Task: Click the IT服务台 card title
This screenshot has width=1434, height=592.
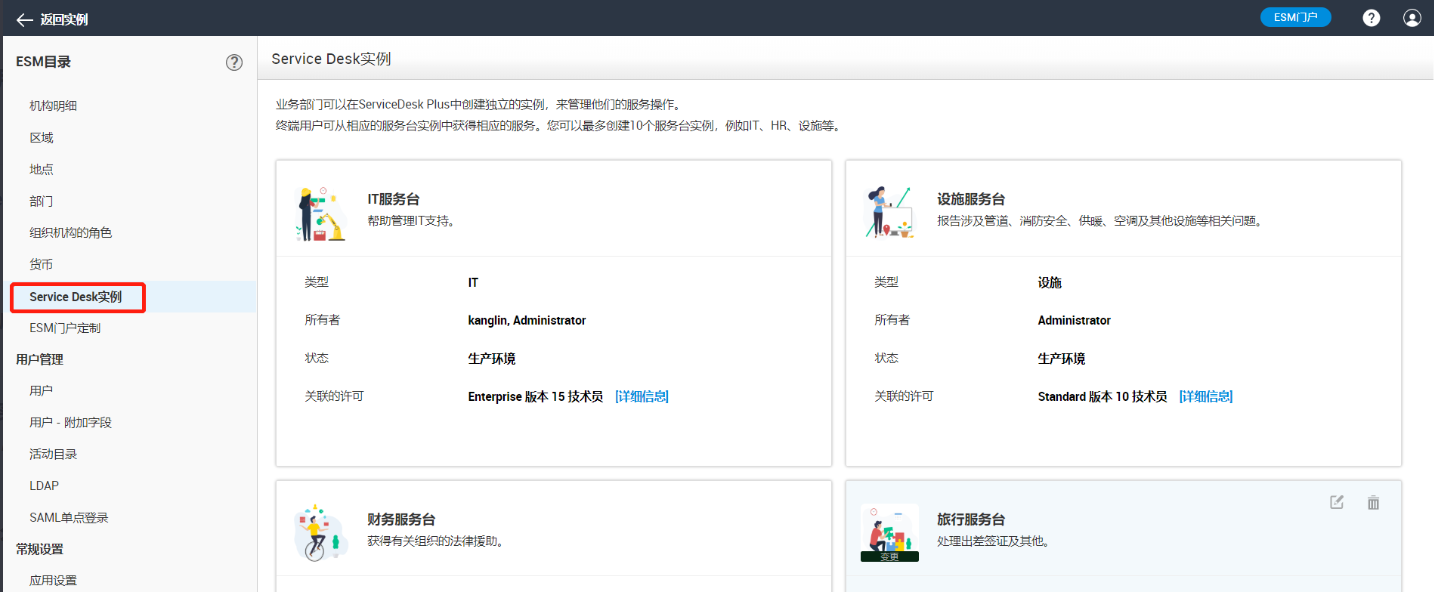Action: point(394,200)
